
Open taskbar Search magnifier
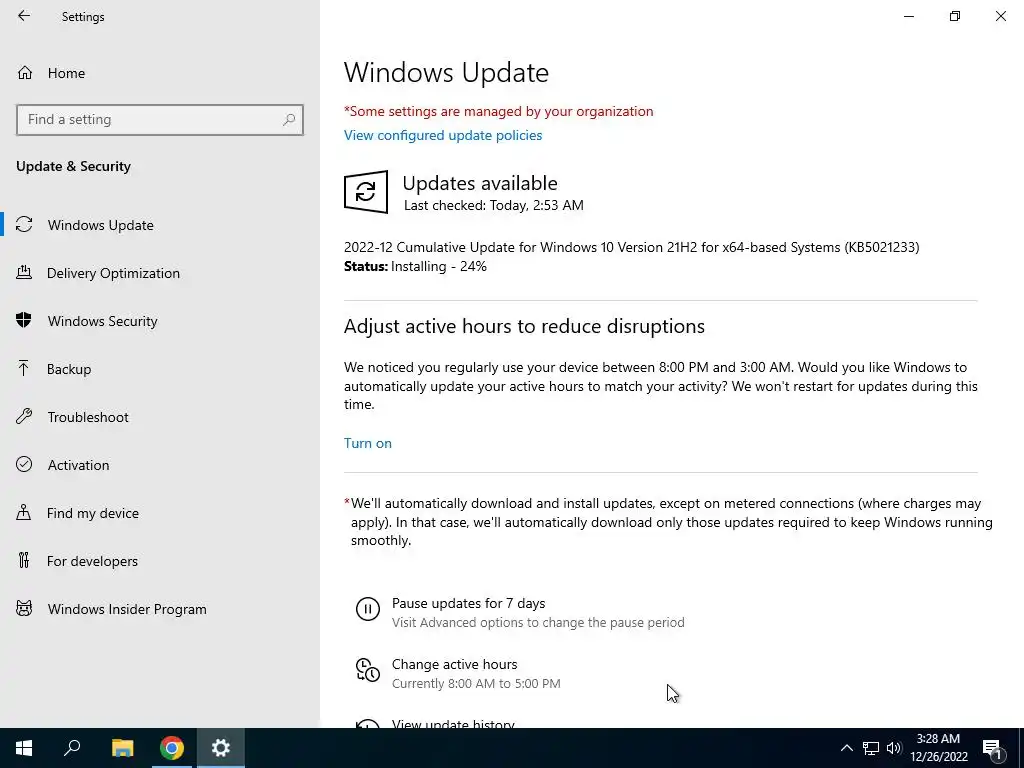click(x=72, y=748)
